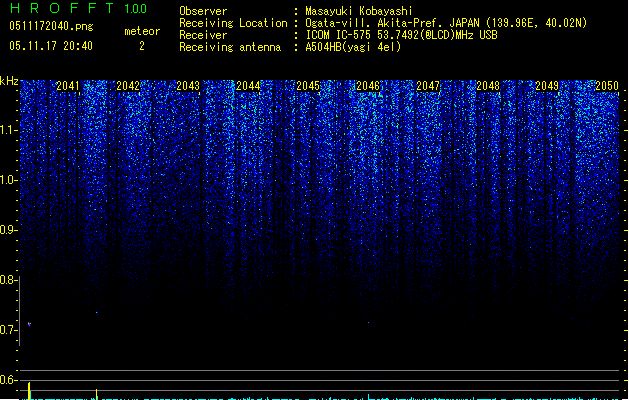Click the A504HB(yagi 4el) antenna text
Image resolution: width=629 pixels, height=400 pixels.
[353, 47]
